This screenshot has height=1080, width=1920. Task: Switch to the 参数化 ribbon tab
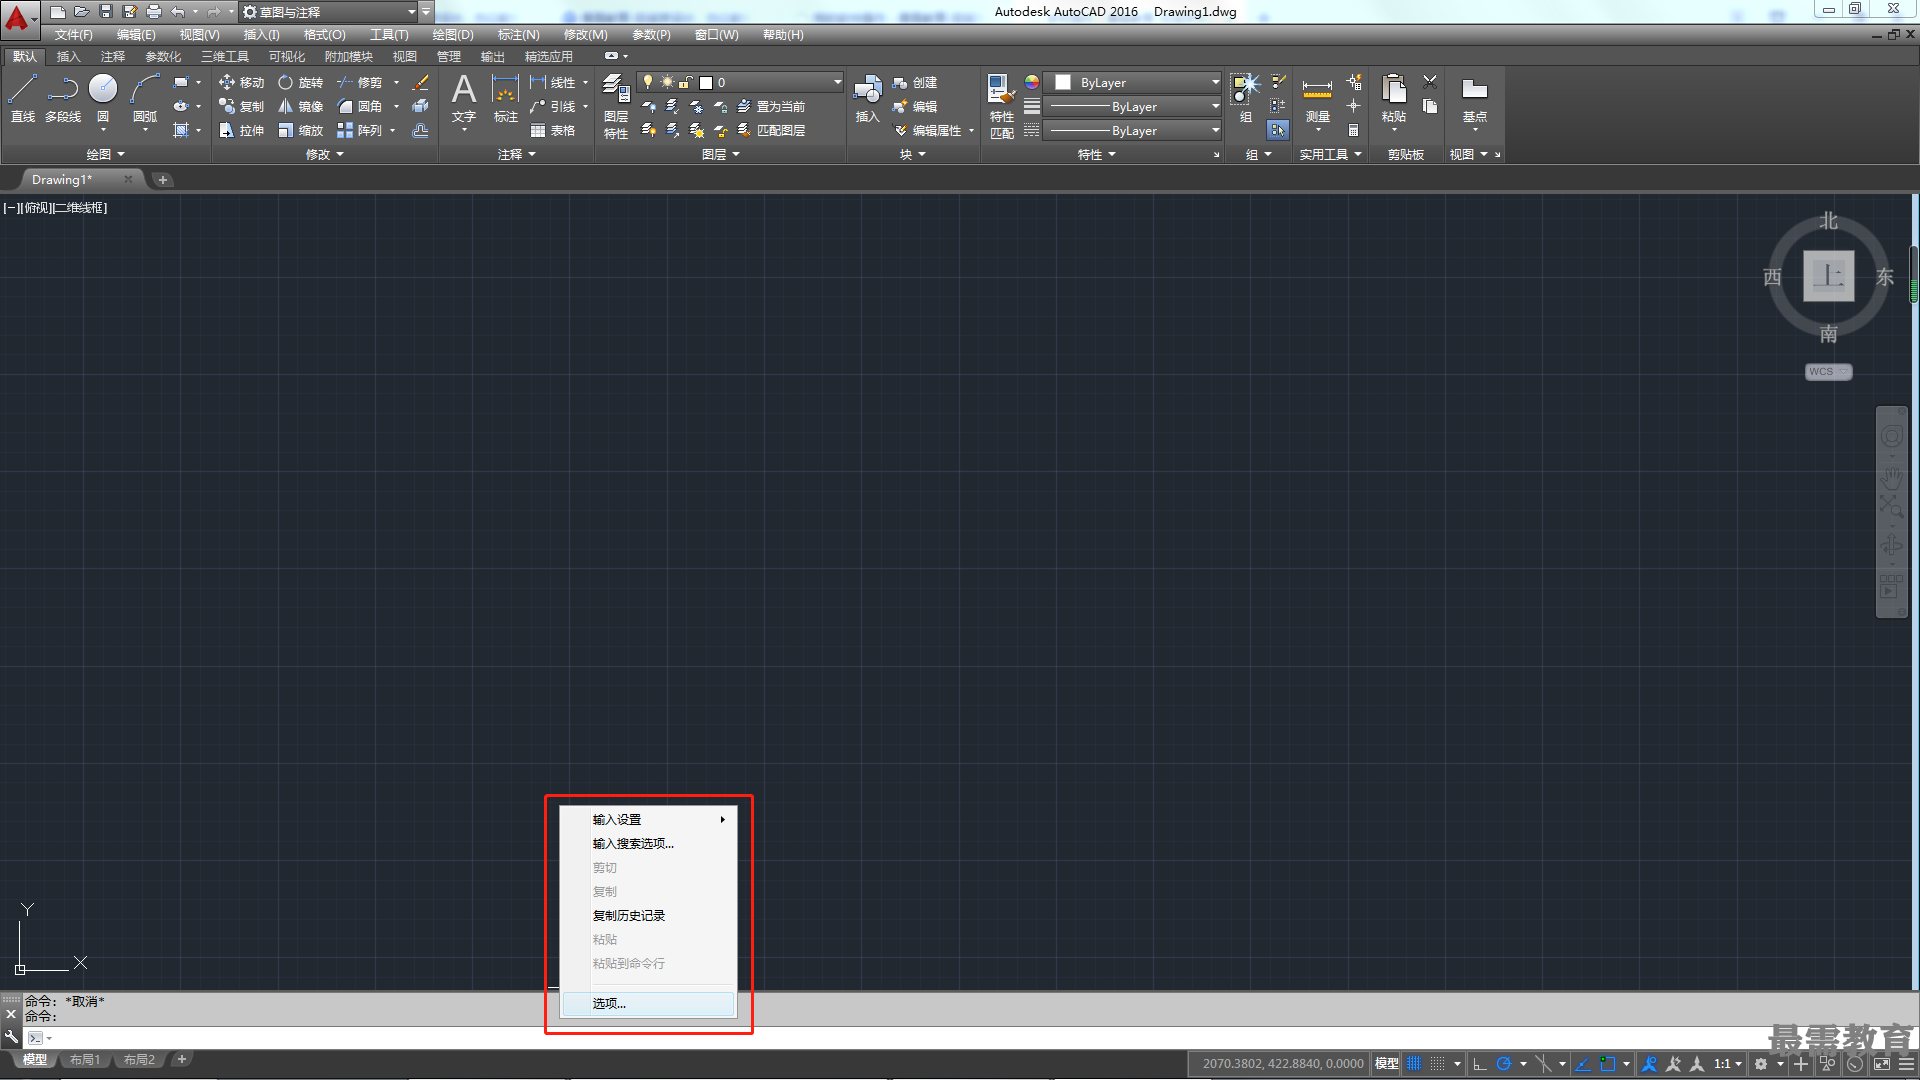click(x=163, y=57)
